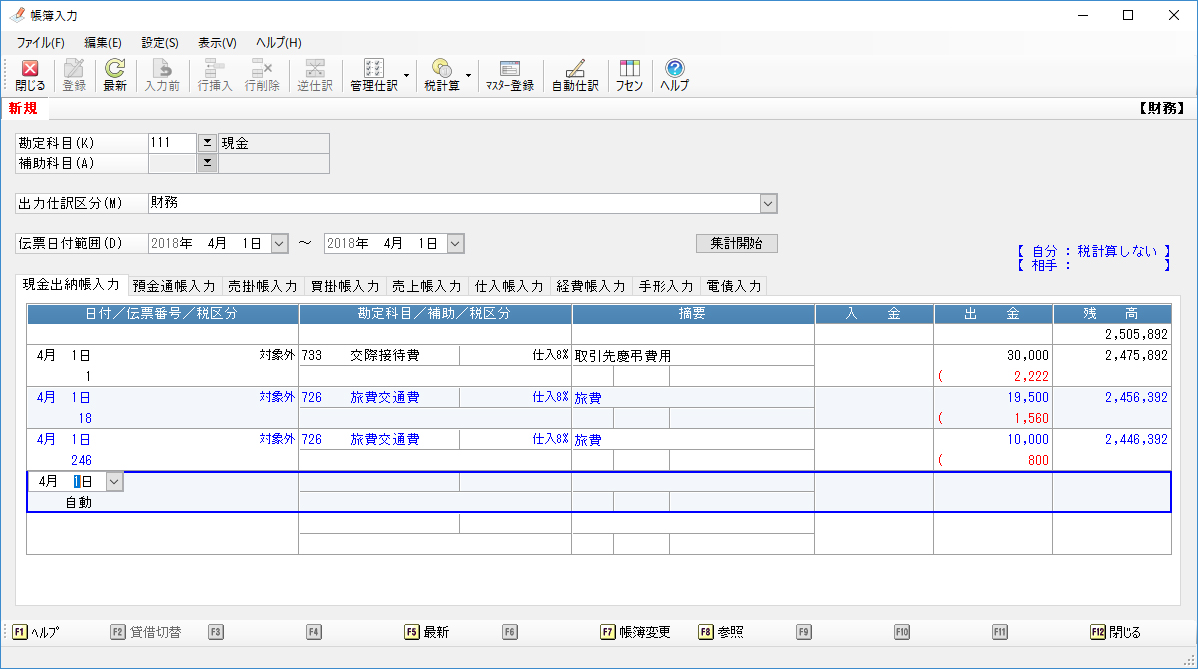Open ヘルプ from the toolbar icon
The height and width of the screenshot is (669, 1198).
point(675,76)
